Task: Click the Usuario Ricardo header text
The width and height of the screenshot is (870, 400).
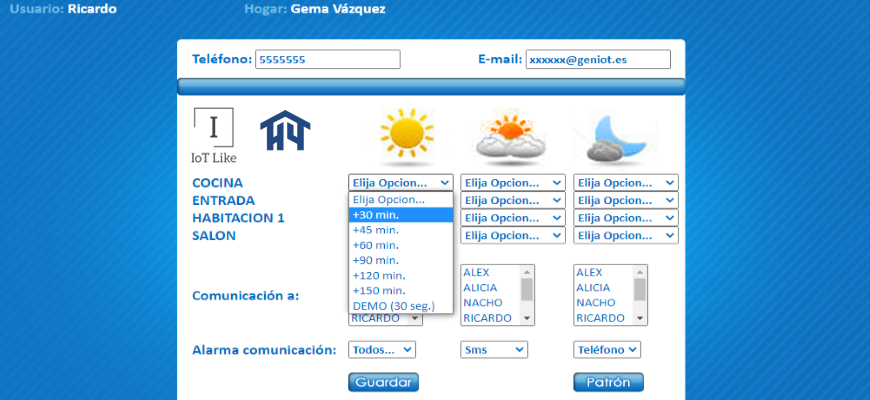Action: coord(64,9)
